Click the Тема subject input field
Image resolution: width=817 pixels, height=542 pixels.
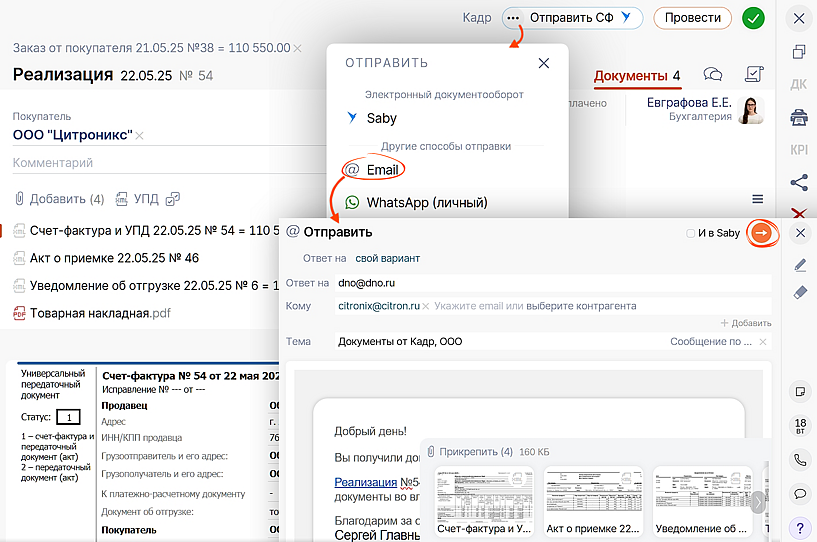point(500,342)
